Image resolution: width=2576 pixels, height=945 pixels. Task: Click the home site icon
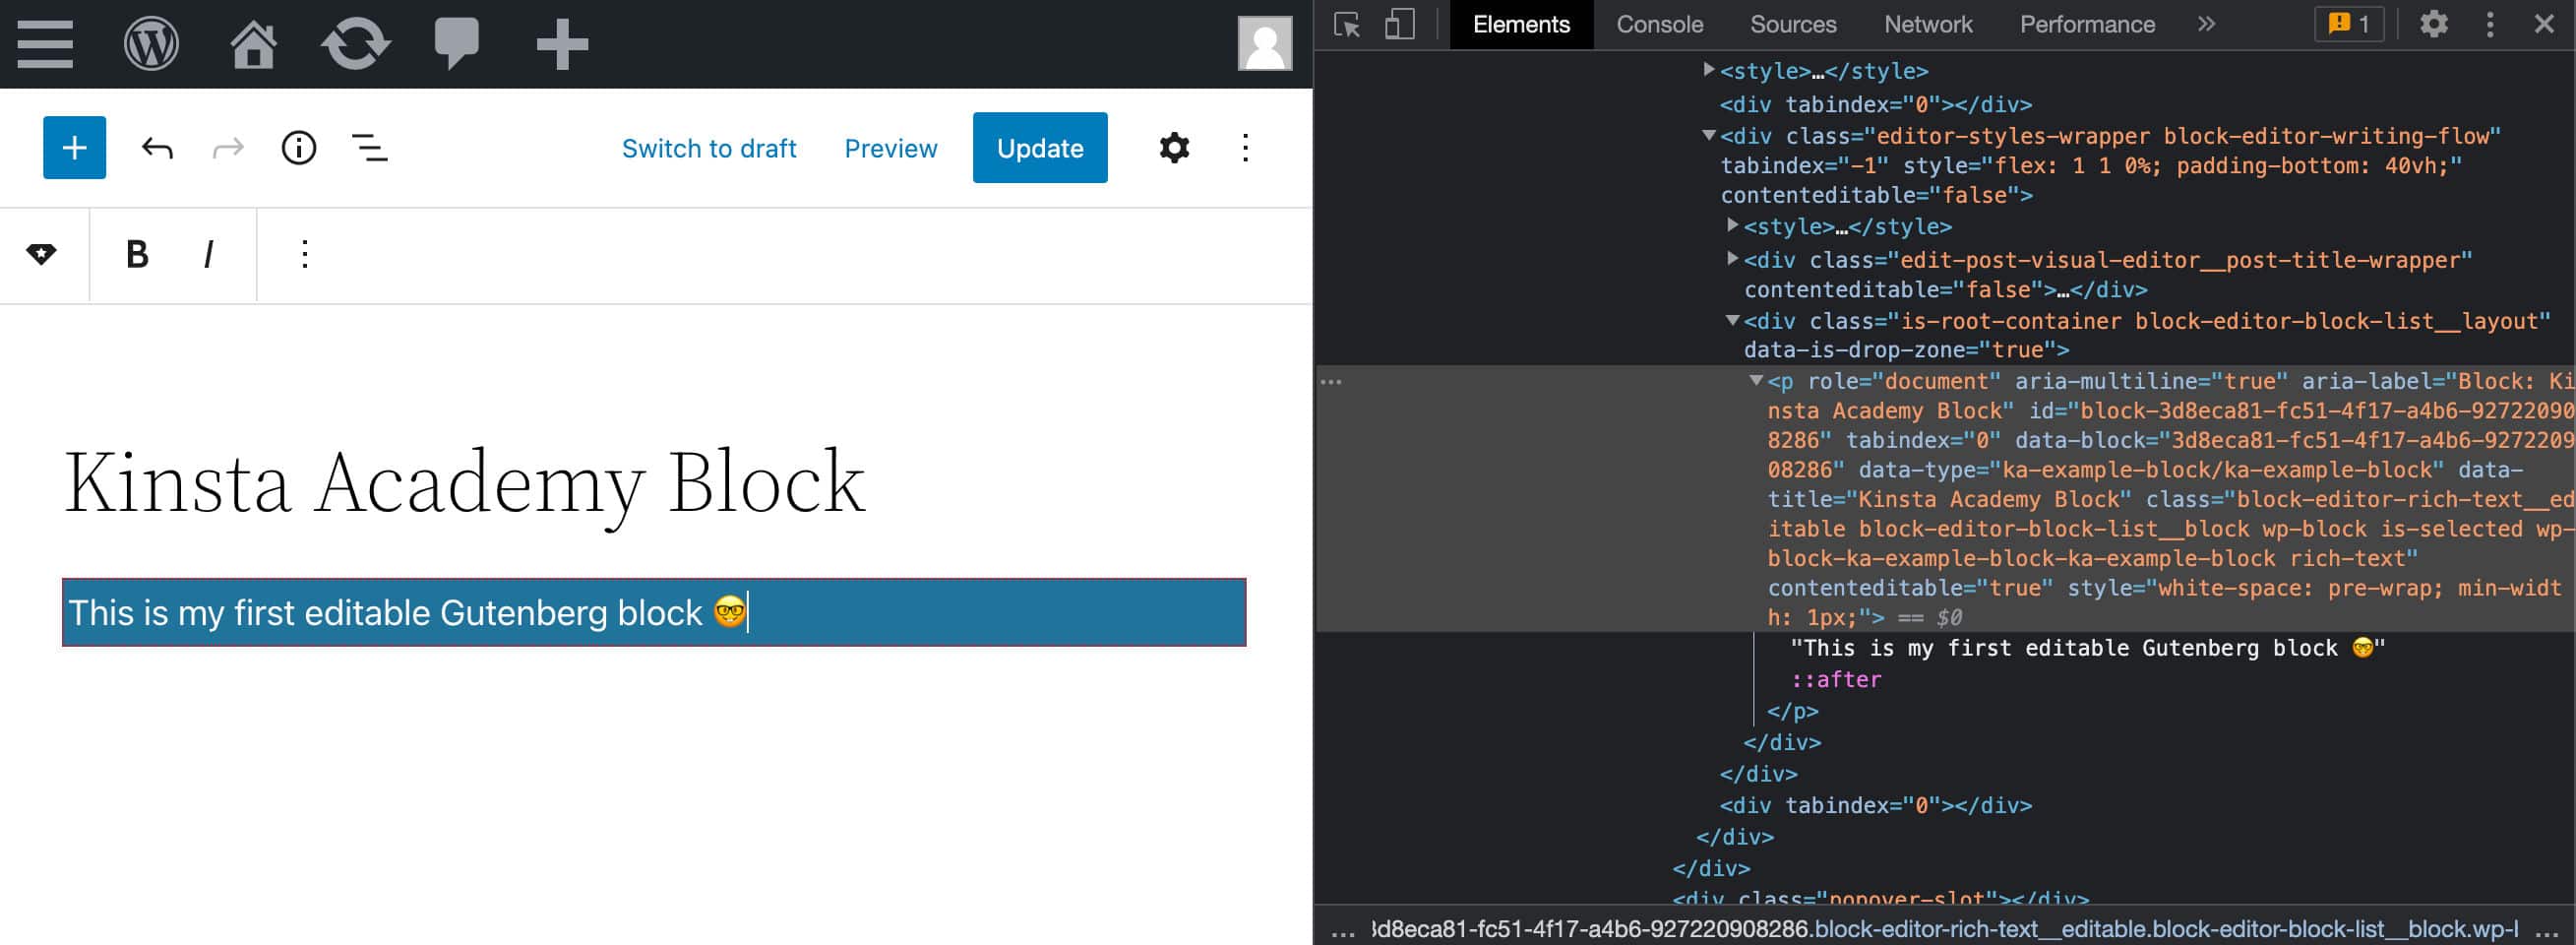[253, 44]
